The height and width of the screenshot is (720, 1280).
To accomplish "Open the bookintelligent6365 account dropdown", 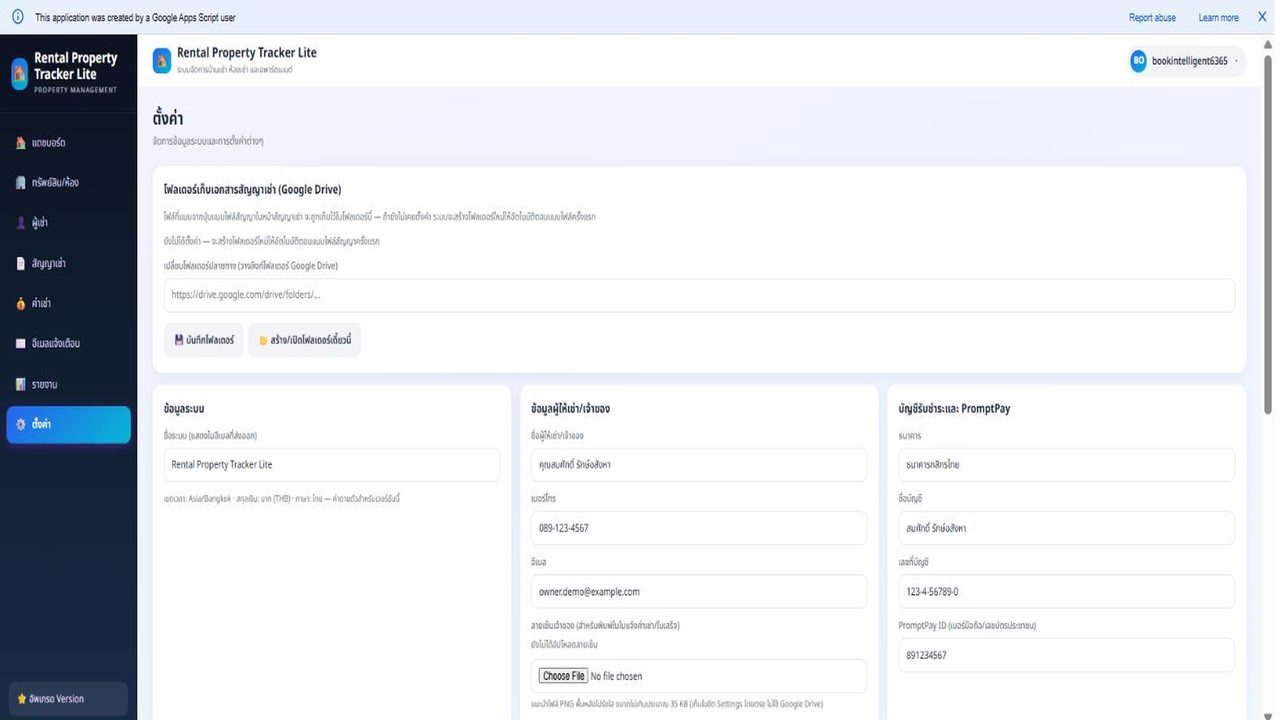I will coord(1187,61).
